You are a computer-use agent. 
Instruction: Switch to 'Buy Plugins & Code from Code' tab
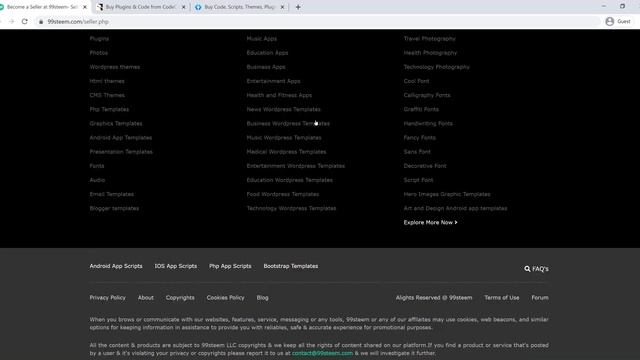[x=141, y=7]
